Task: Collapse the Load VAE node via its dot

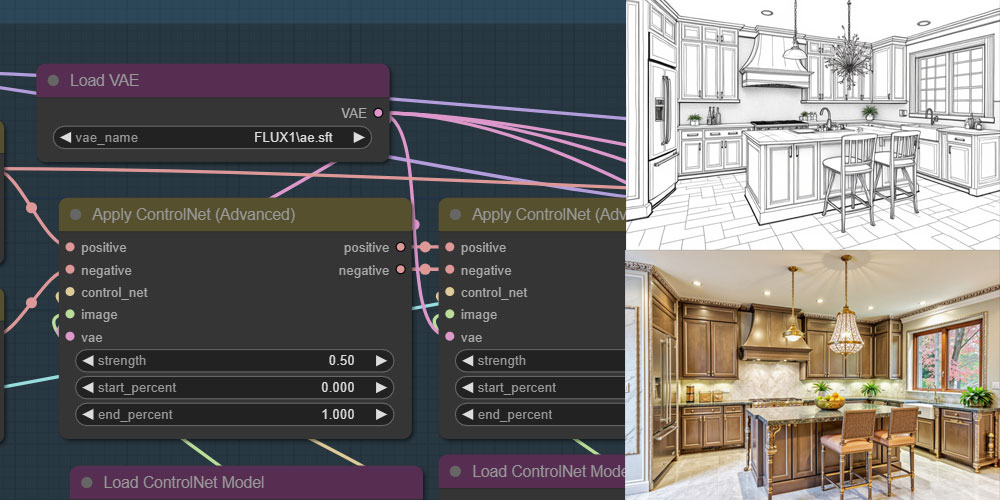Action: [x=54, y=80]
